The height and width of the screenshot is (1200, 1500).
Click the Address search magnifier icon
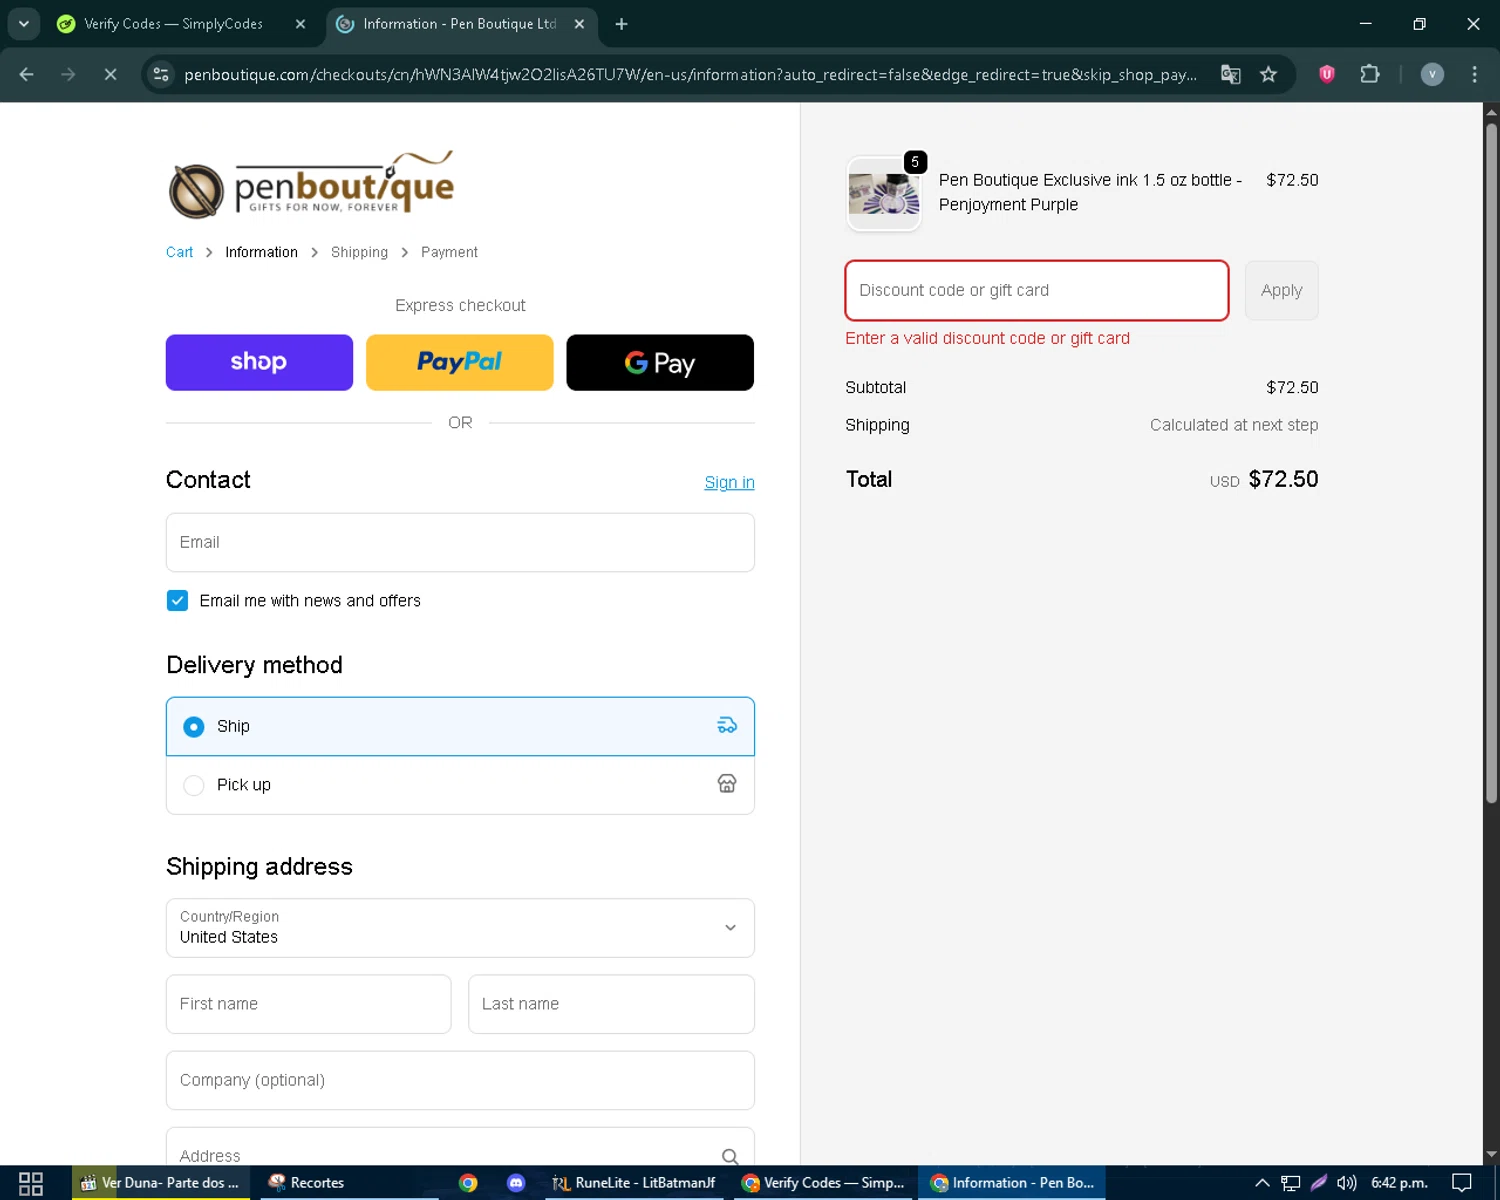[x=730, y=1157]
